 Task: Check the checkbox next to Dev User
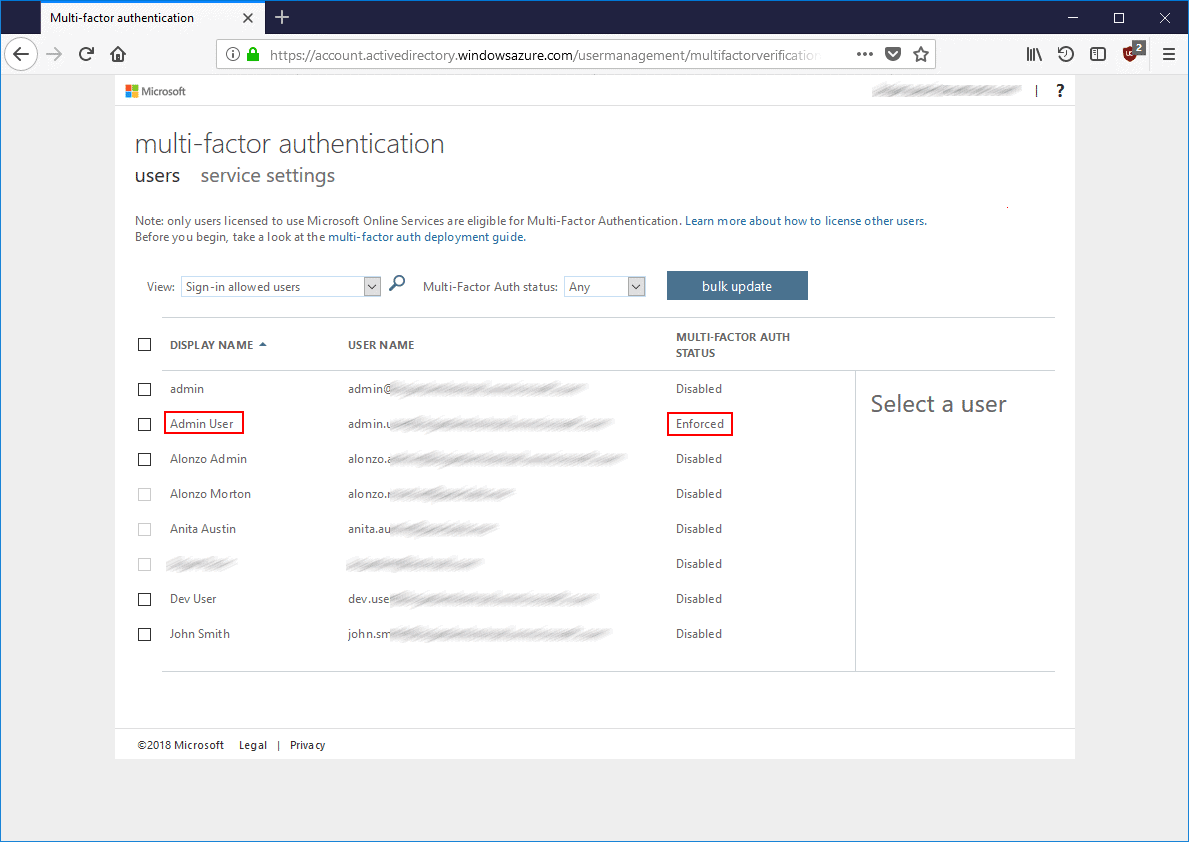pyautogui.click(x=144, y=599)
